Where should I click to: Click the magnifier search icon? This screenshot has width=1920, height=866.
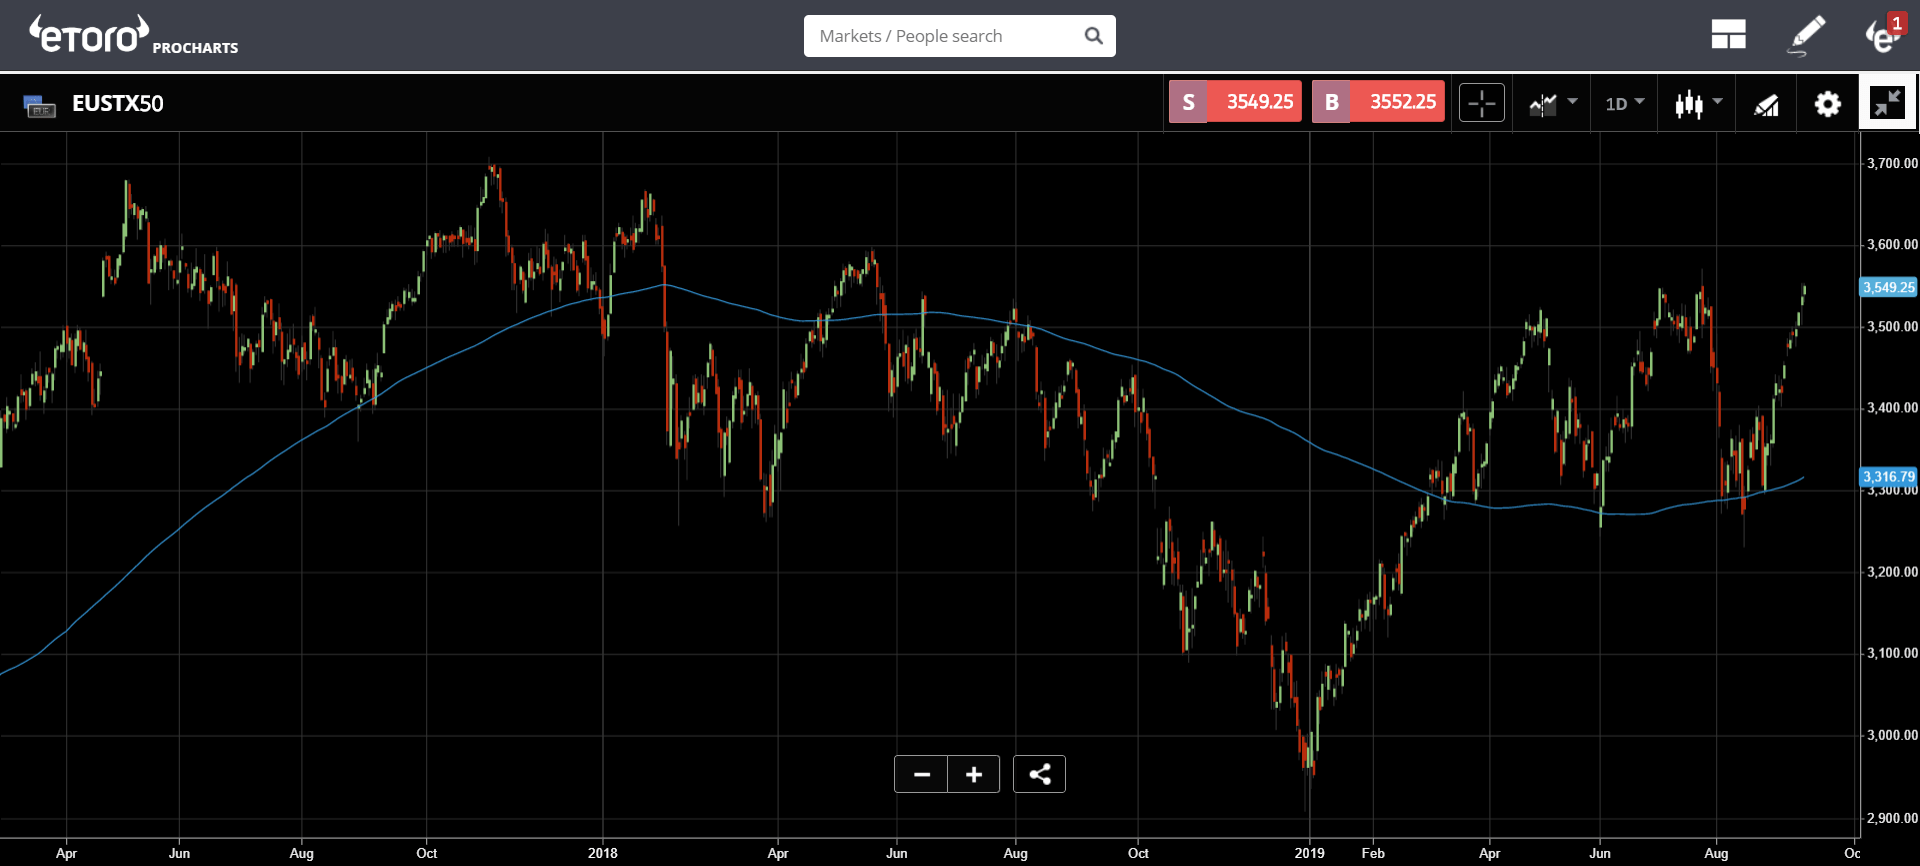click(x=1094, y=36)
